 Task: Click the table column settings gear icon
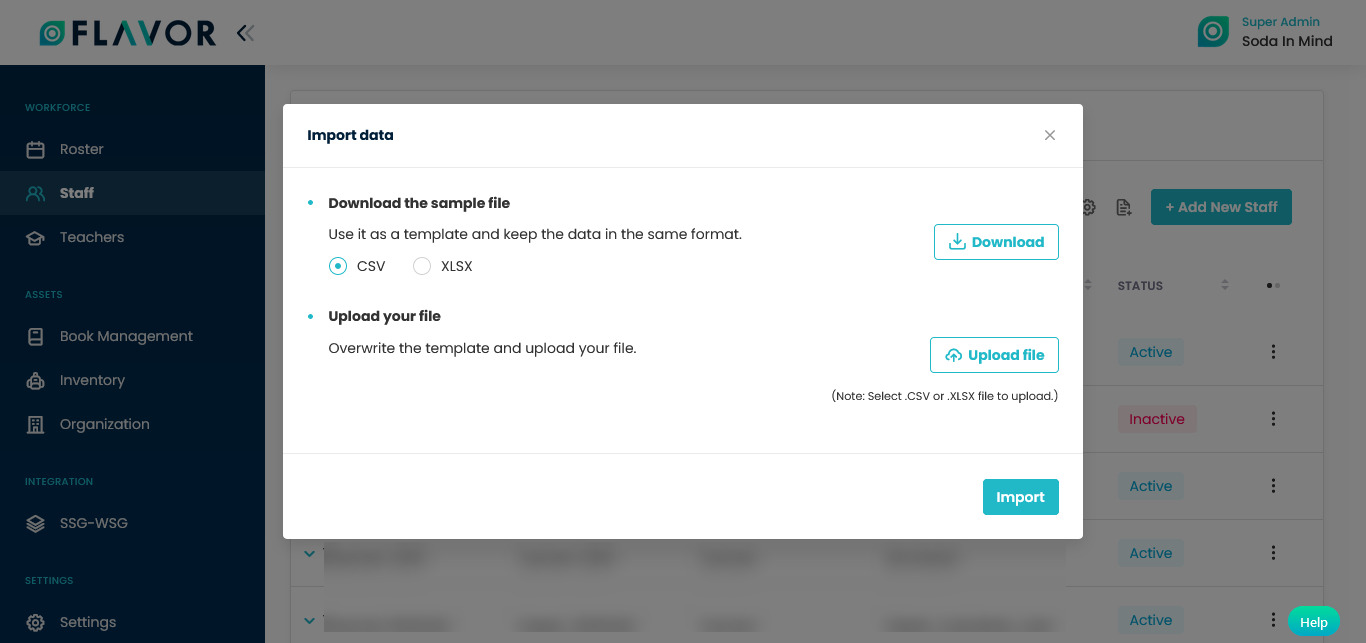click(1088, 207)
